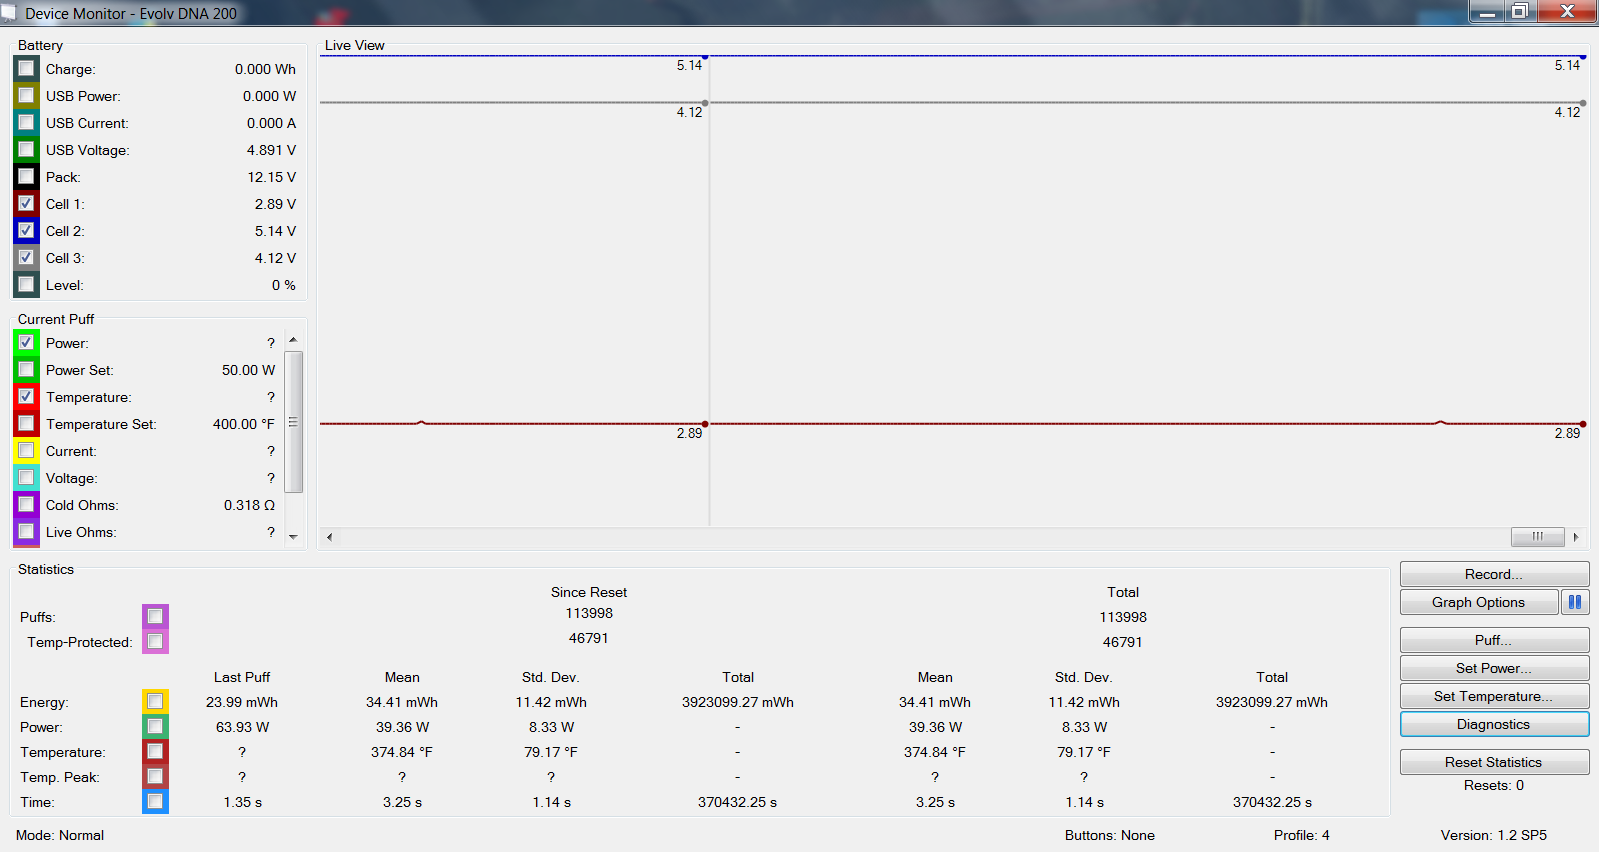The width and height of the screenshot is (1599, 852).
Task: Click the Live View horizontal scrollbar thumb
Action: [1537, 537]
